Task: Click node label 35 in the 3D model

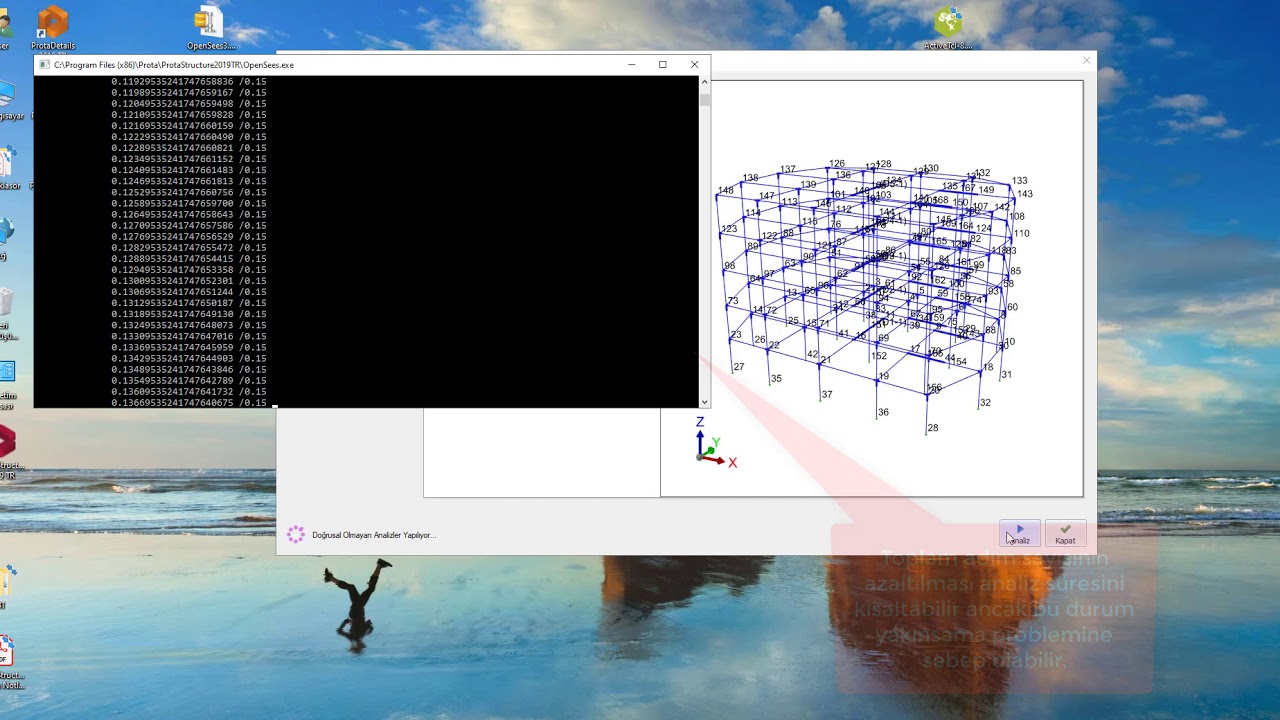Action: coord(776,379)
